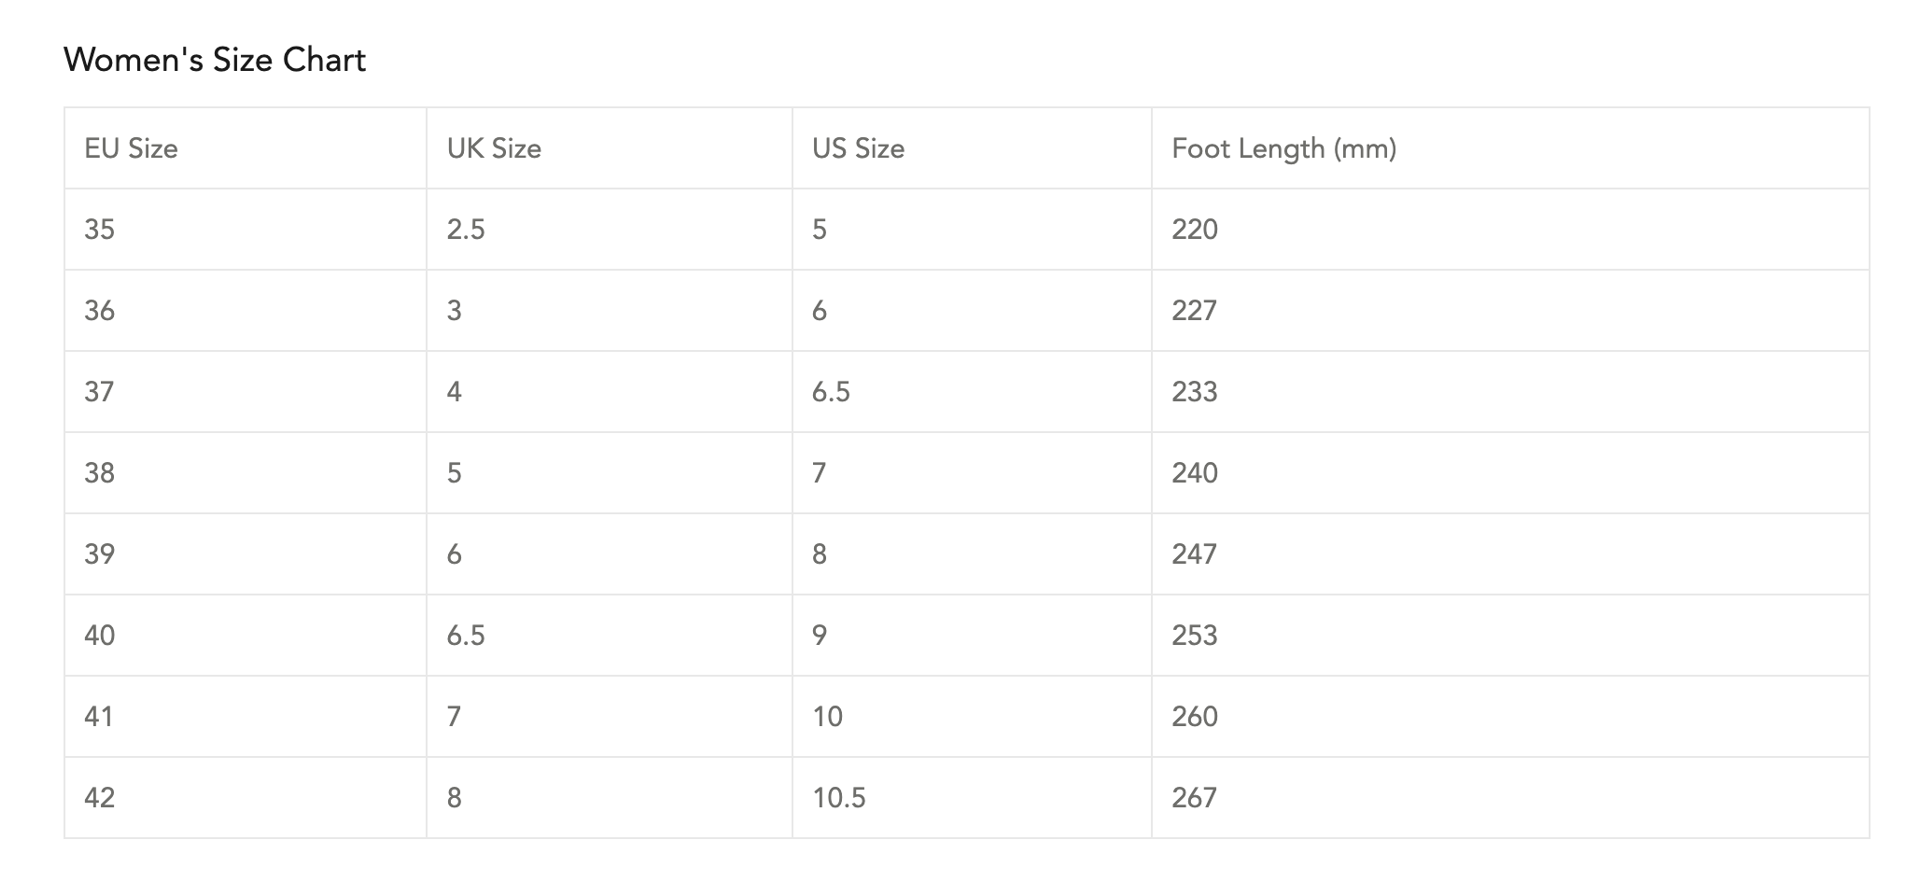
Task: Click US size 10.5 cell
Action: click(839, 798)
